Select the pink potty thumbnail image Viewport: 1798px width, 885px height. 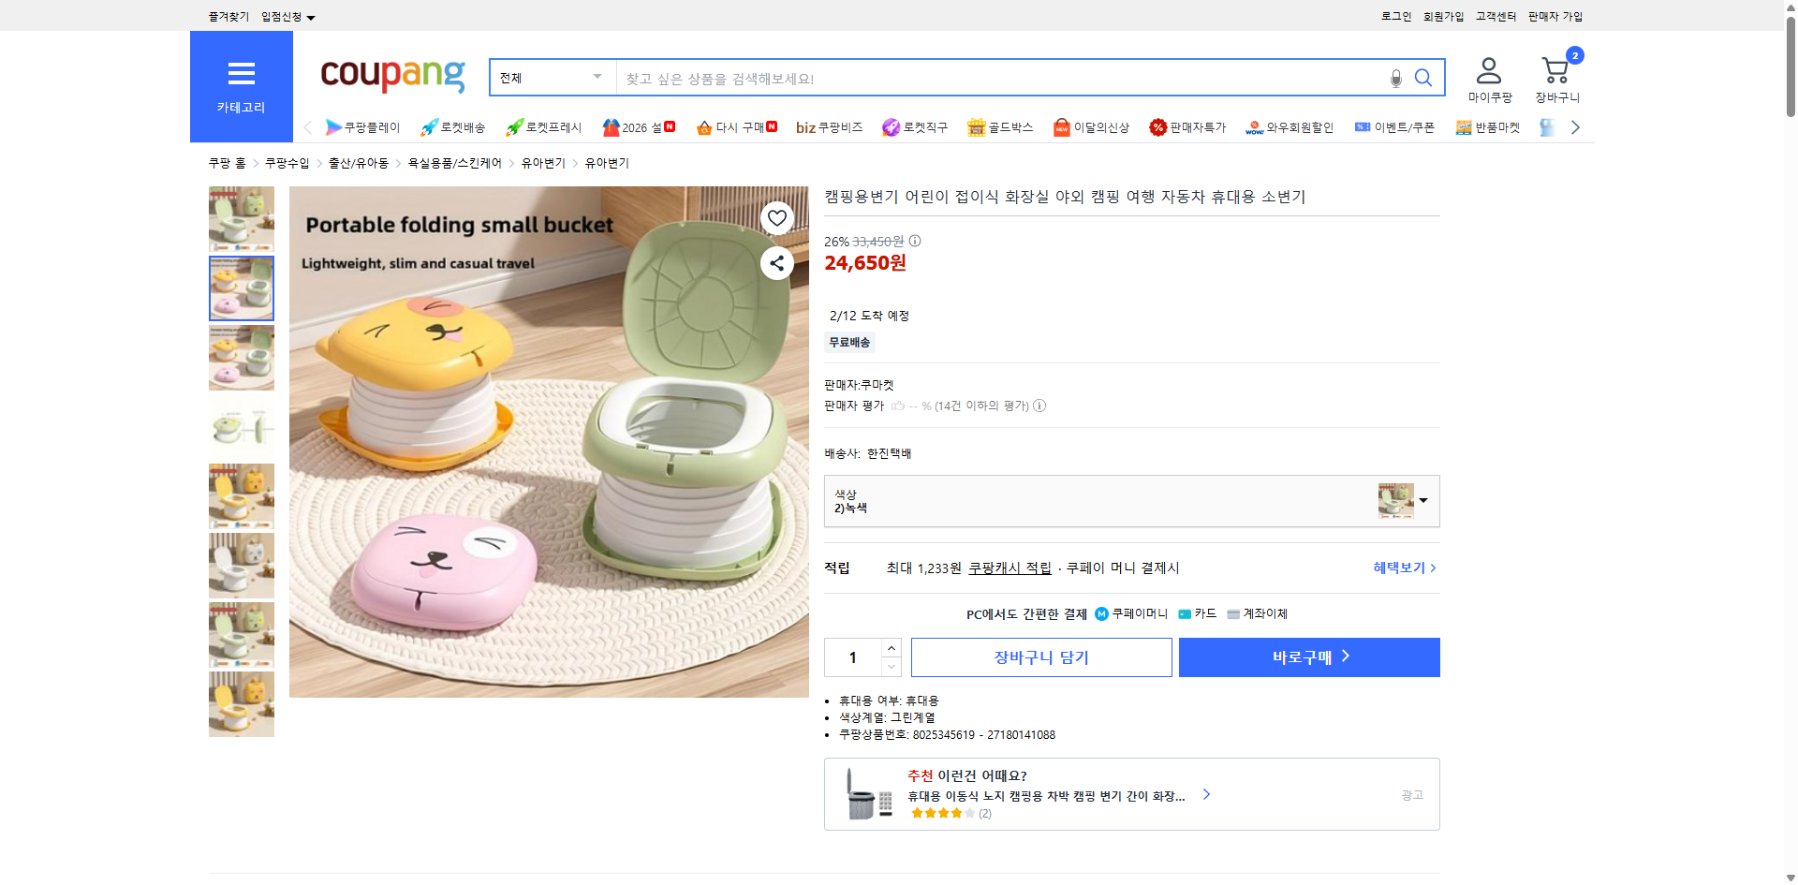click(x=241, y=357)
